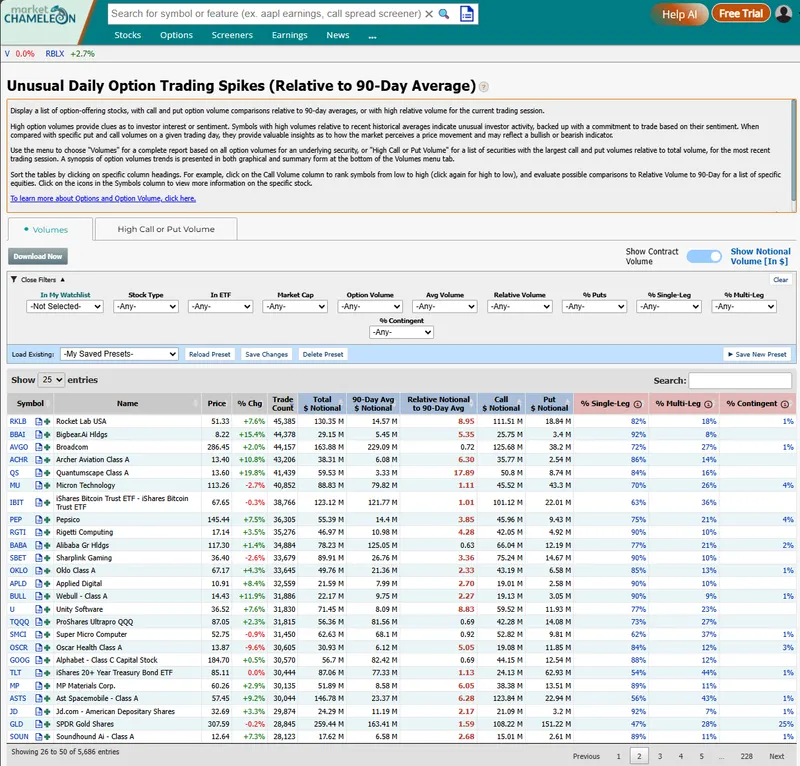Click the search magnifier icon in the top bar
Image resolution: width=800 pixels, height=766 pixels.
[443, 14]
